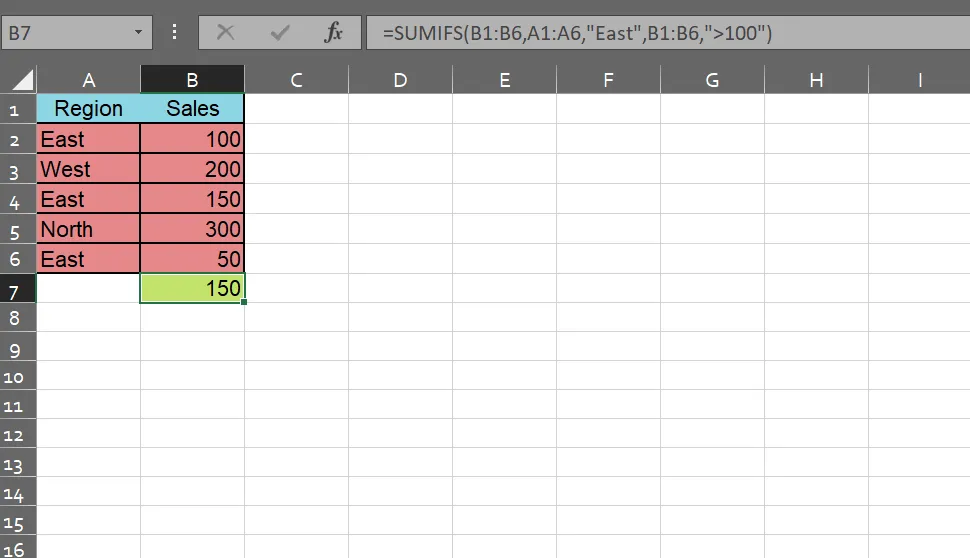Screen dimensions: 970x558
Task: Select cell B4 with value 150
Action: pyautogui.click(x=192, y=199)
